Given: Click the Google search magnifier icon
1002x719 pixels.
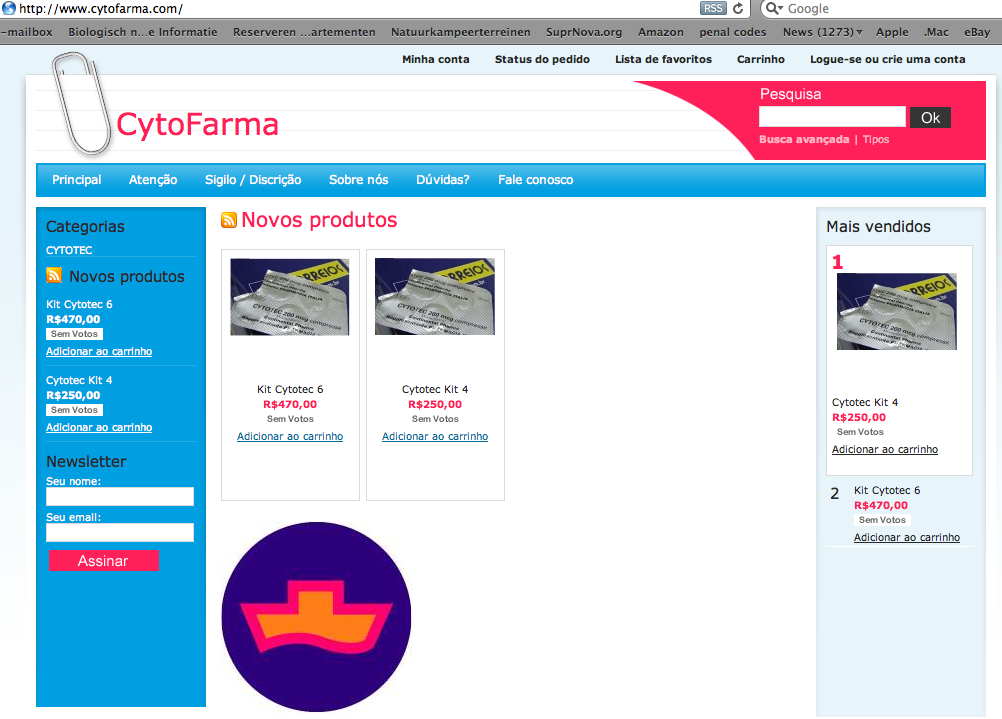Looking at the screenshot, I should 774,8.
